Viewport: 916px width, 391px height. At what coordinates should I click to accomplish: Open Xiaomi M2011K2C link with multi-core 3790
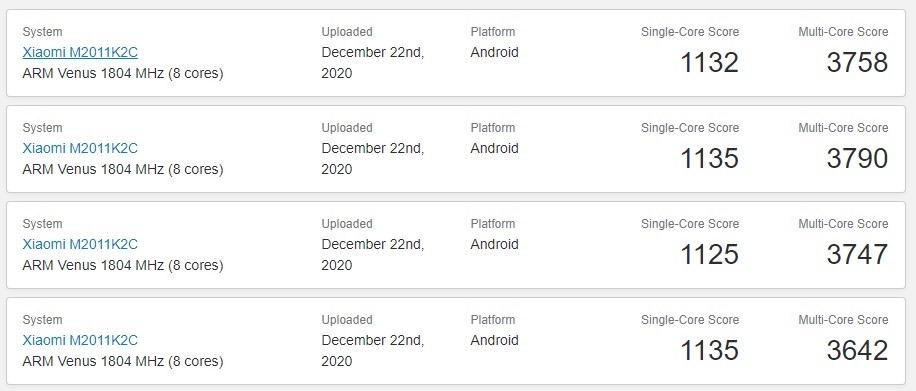pyautogui.click(x=80, y=148)
